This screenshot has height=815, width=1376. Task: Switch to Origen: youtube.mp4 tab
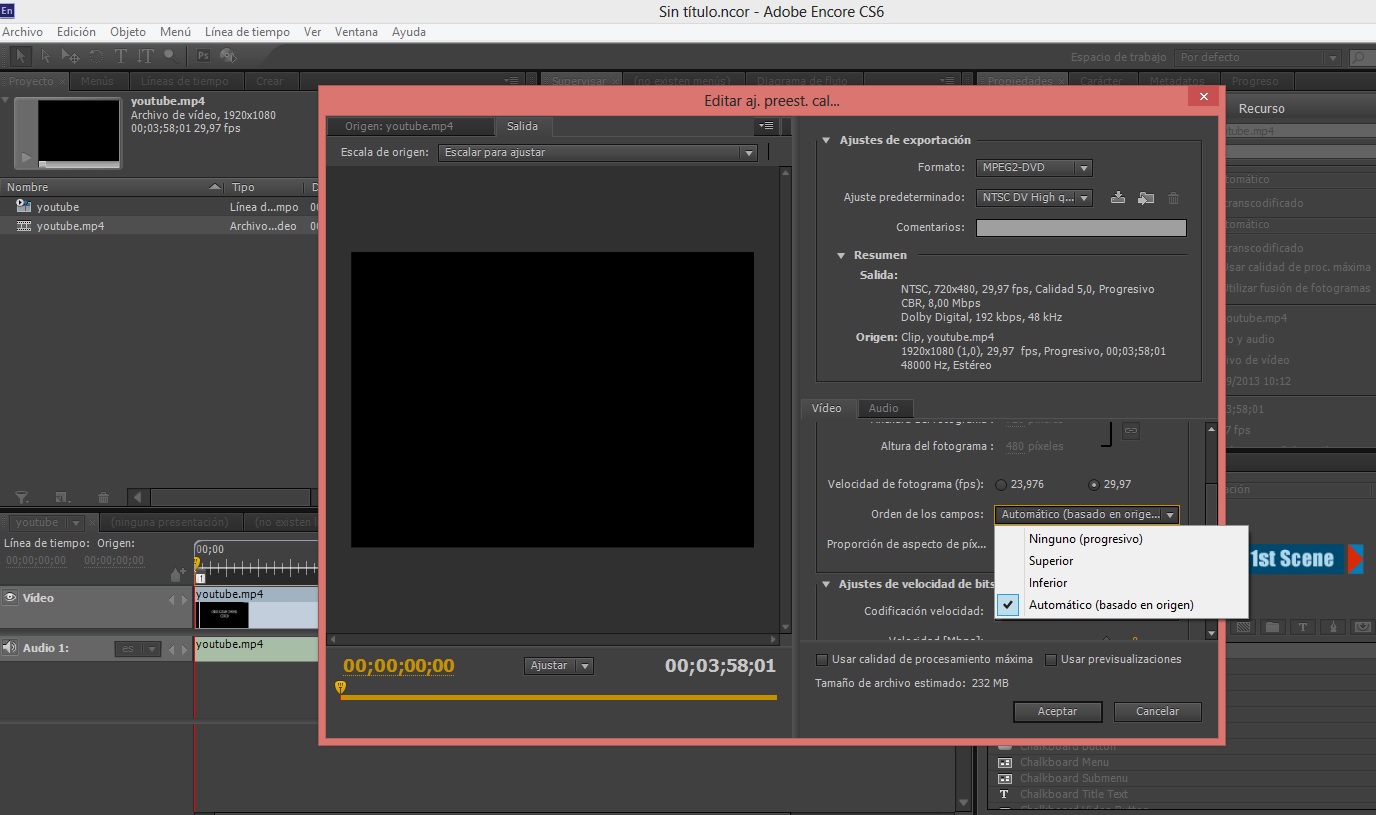click(x=410, y=127)
